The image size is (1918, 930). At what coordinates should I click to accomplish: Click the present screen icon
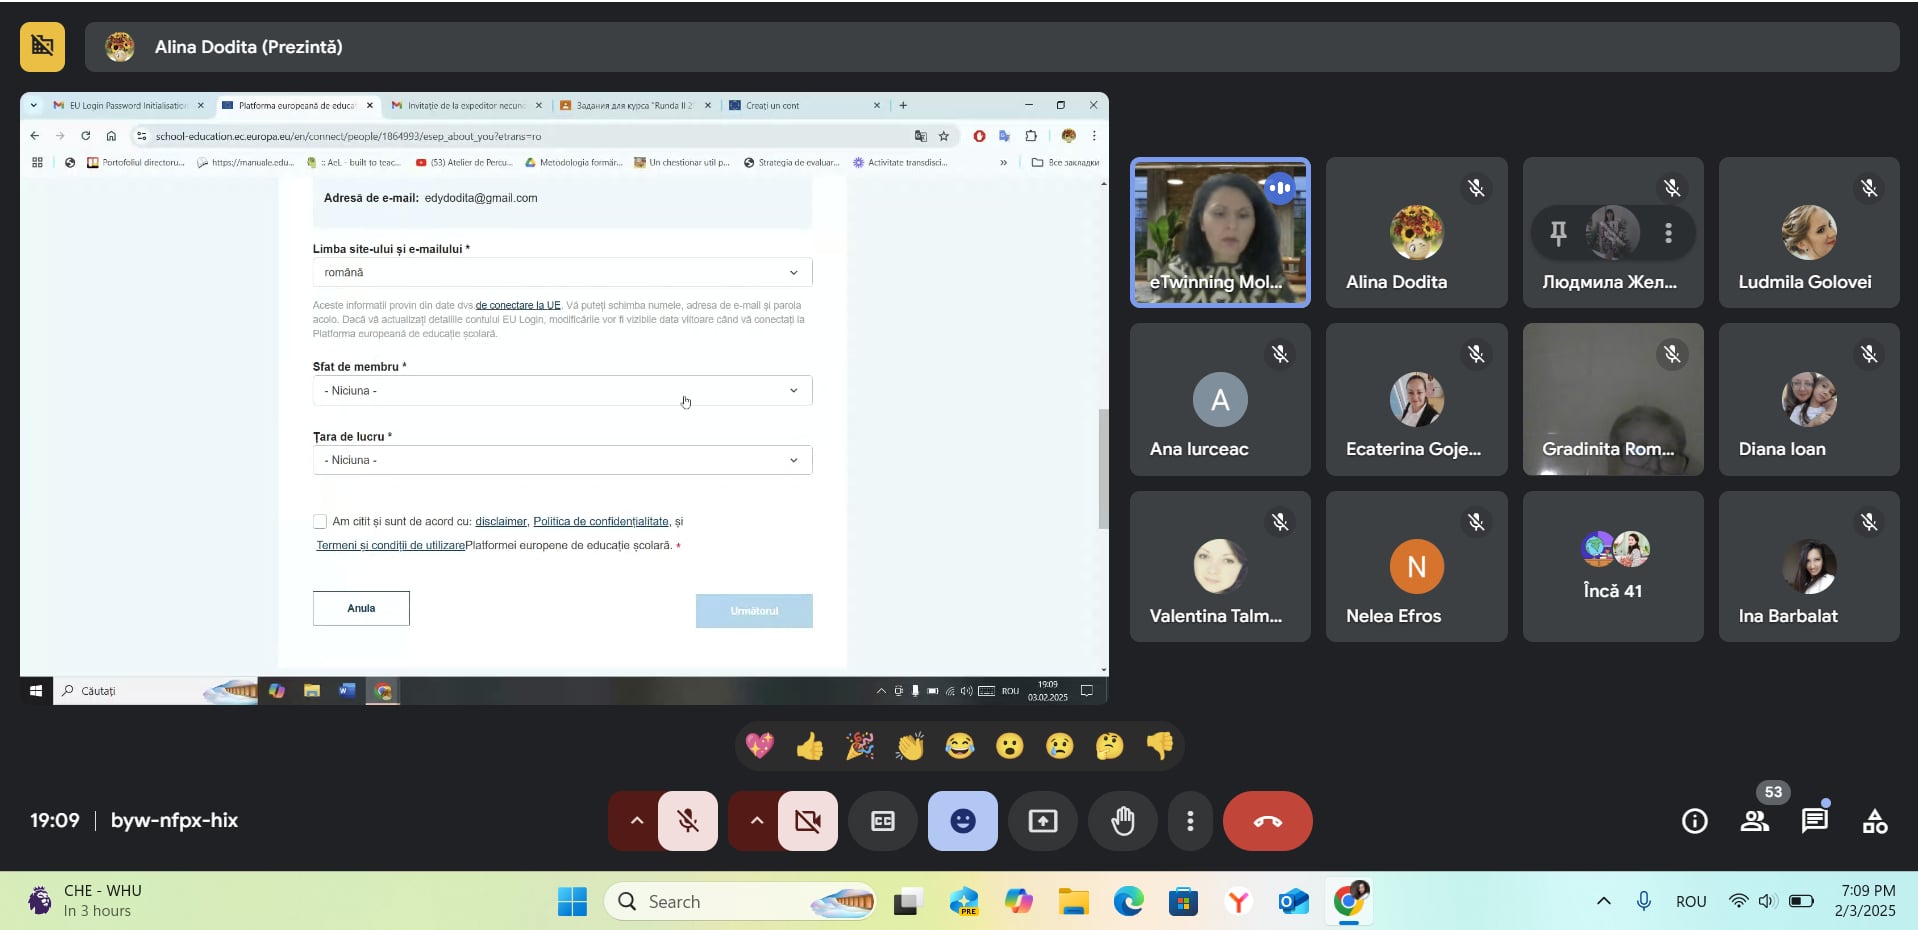click(x=1042, y=821)
